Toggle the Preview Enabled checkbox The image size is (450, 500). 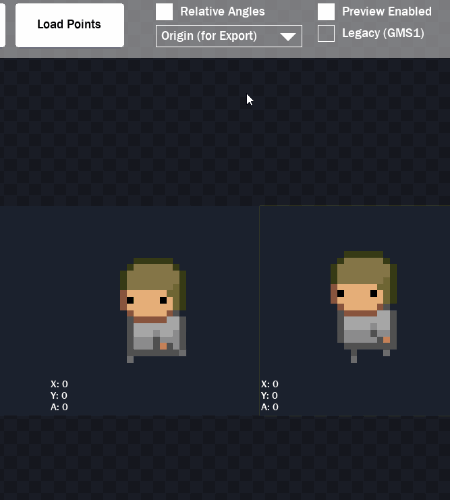point(326,12)
